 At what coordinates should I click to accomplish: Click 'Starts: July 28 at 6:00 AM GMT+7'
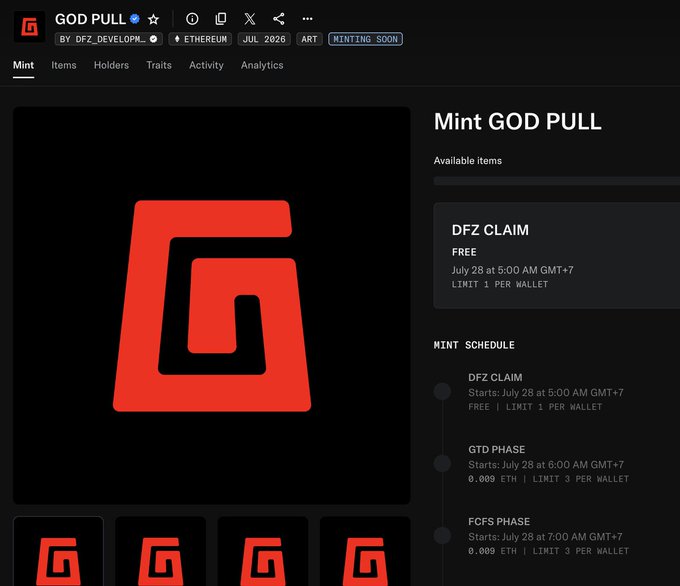546,465
